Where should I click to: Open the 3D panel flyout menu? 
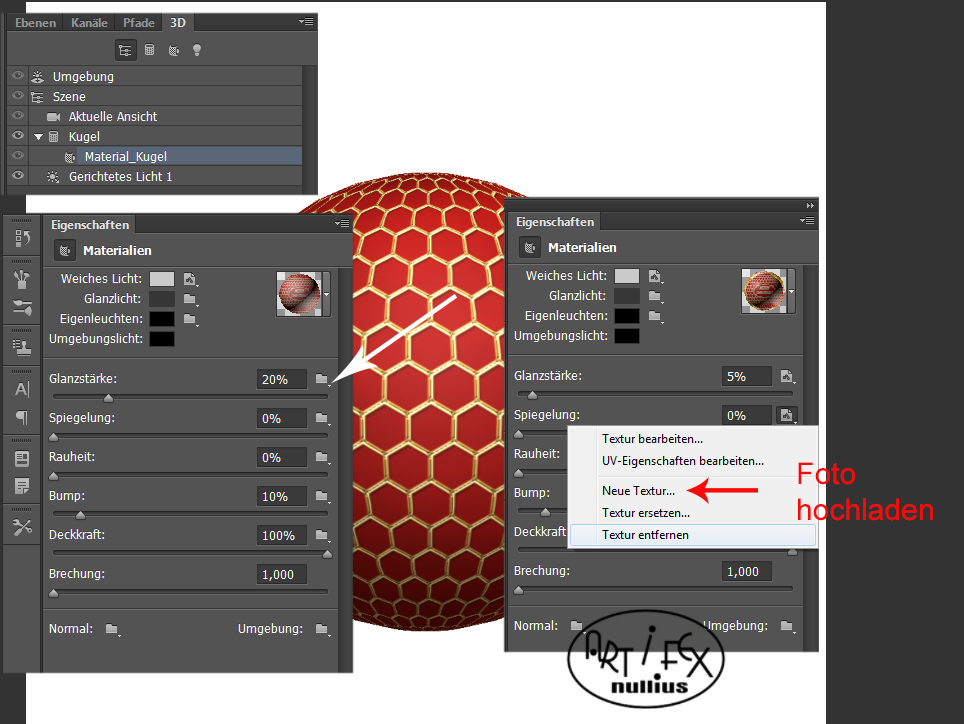[306, 22]
